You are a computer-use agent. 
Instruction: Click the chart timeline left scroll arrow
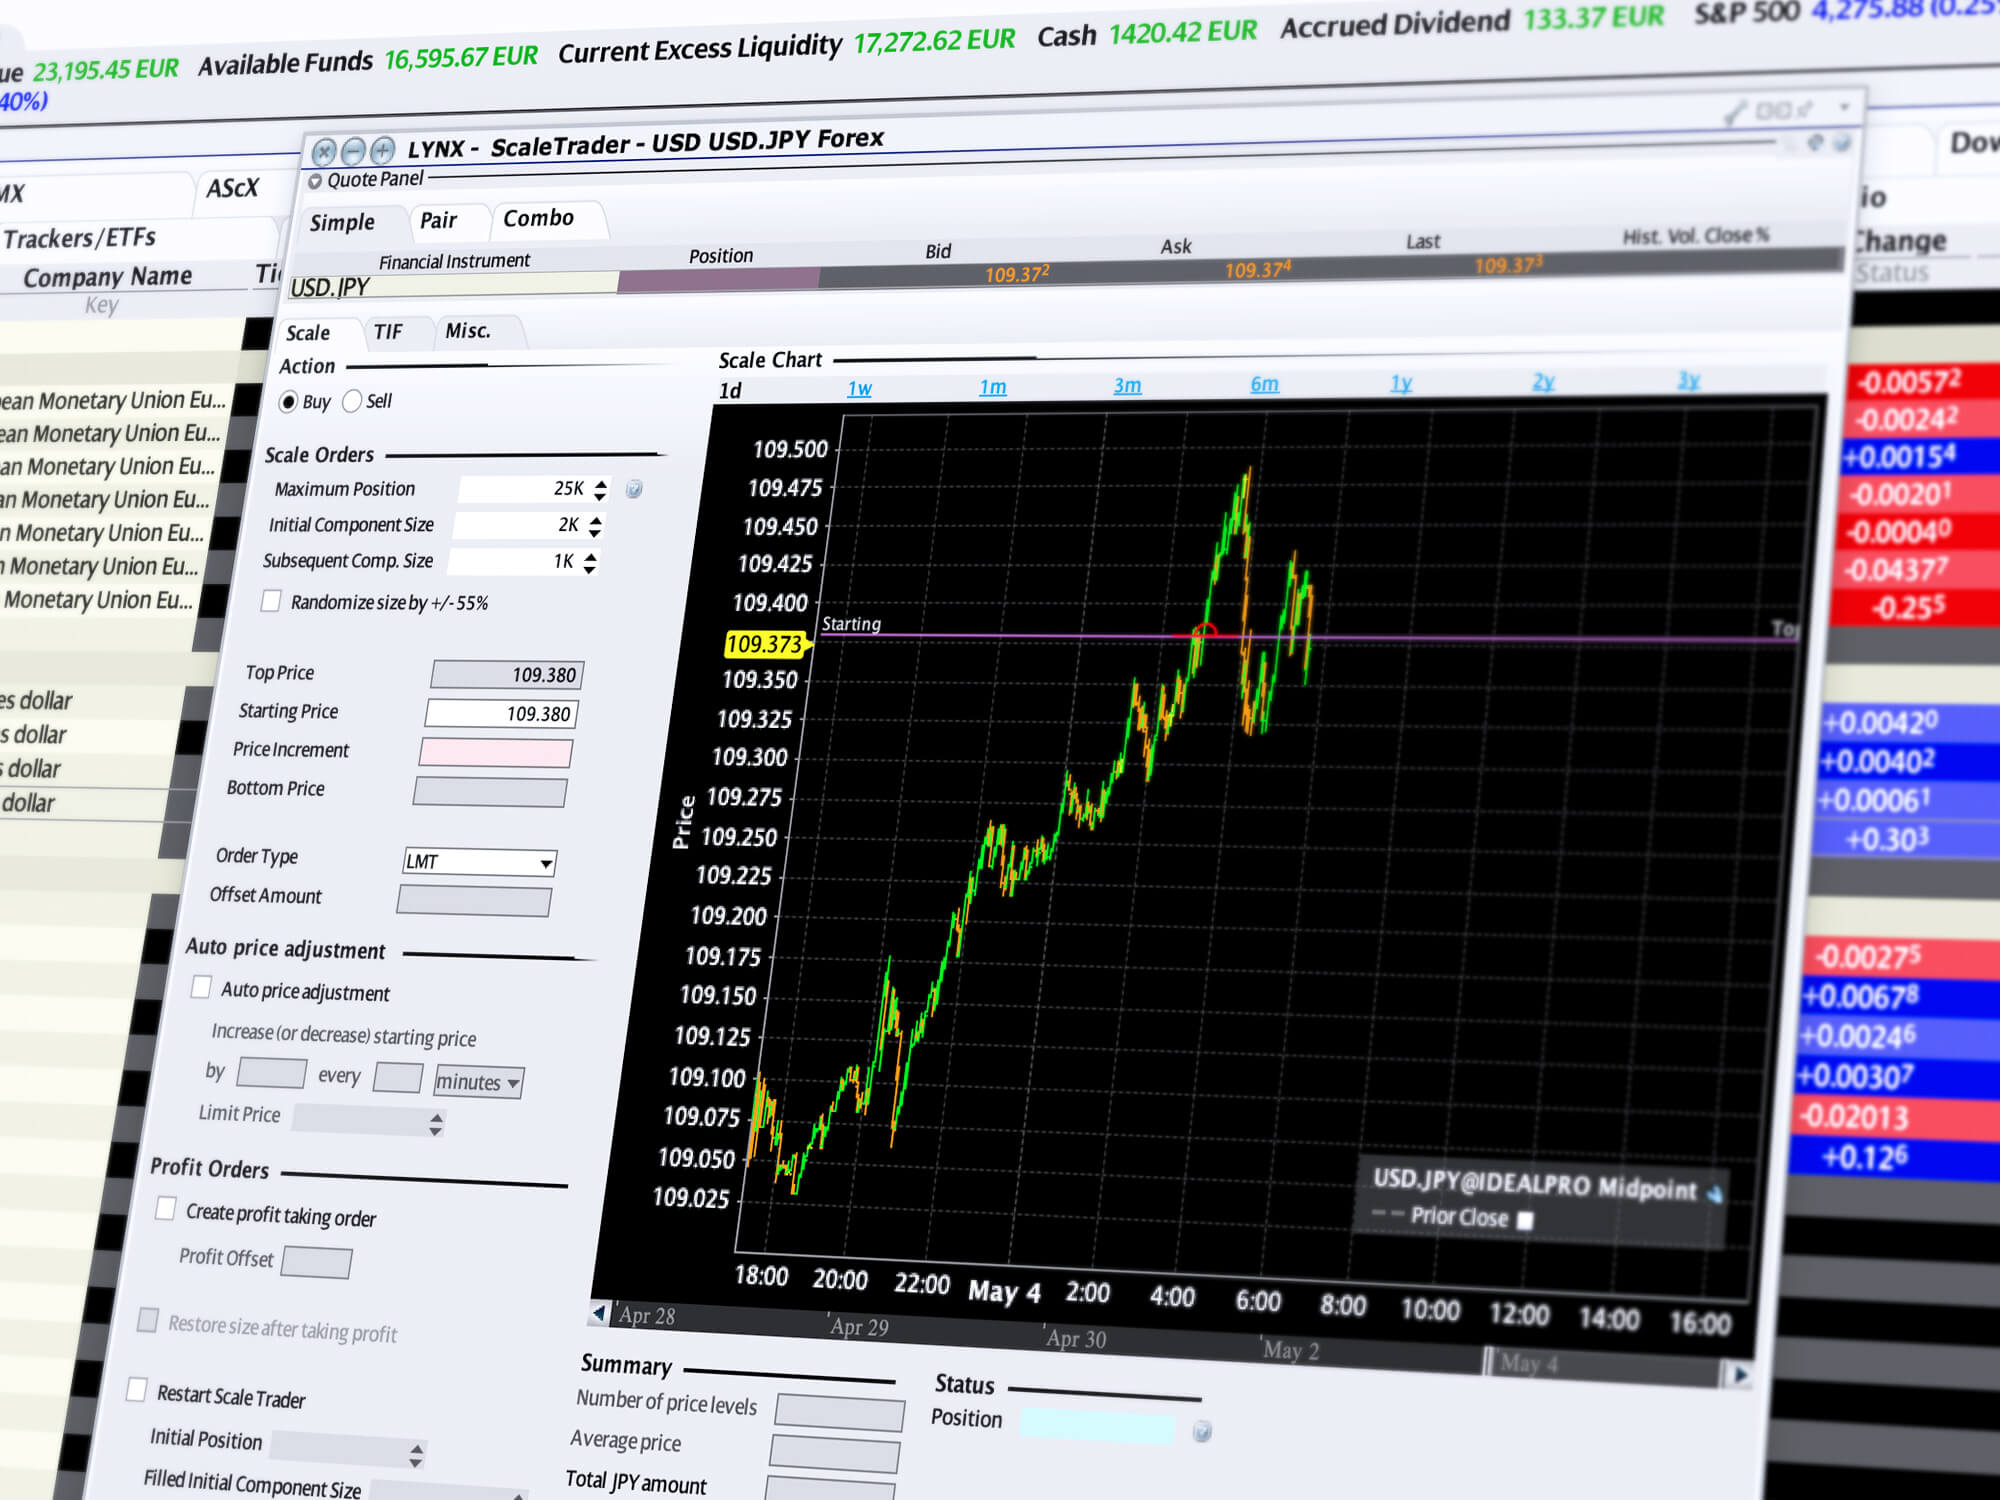598,1312
